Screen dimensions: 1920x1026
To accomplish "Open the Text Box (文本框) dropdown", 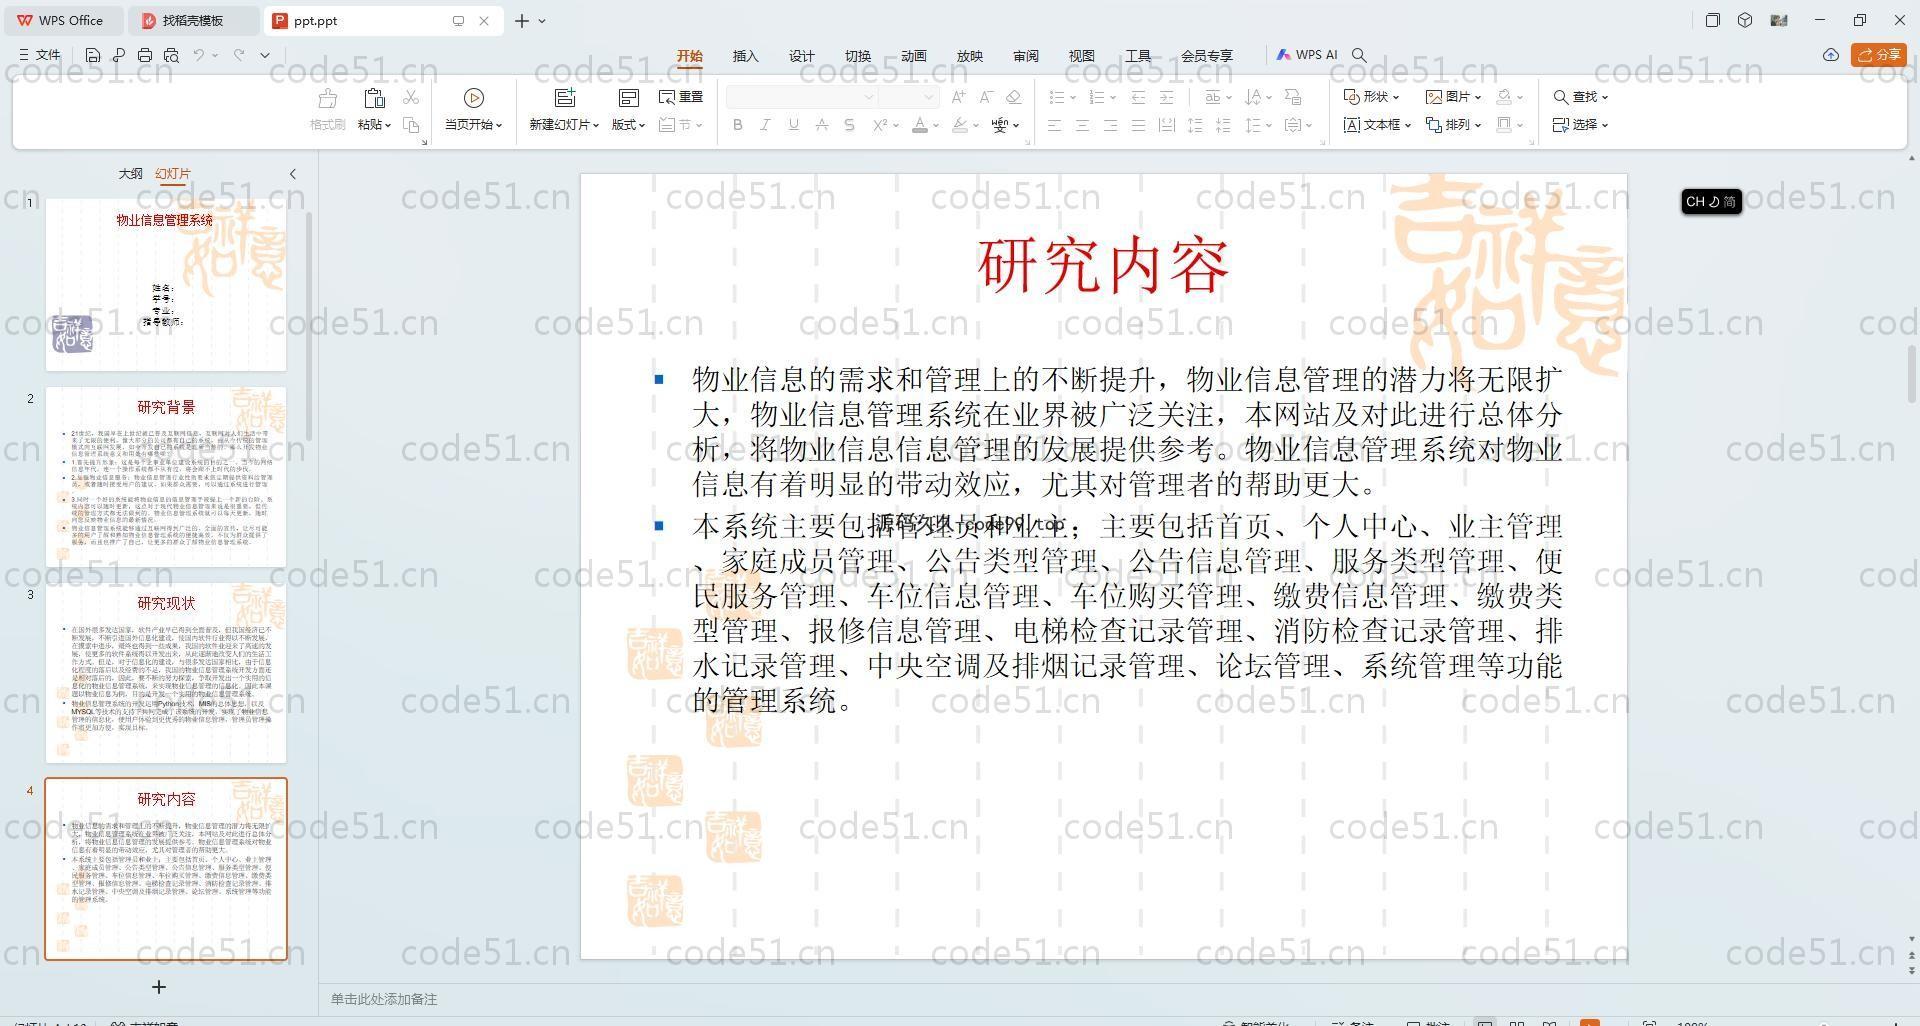I will click(x=1377, y=125).
